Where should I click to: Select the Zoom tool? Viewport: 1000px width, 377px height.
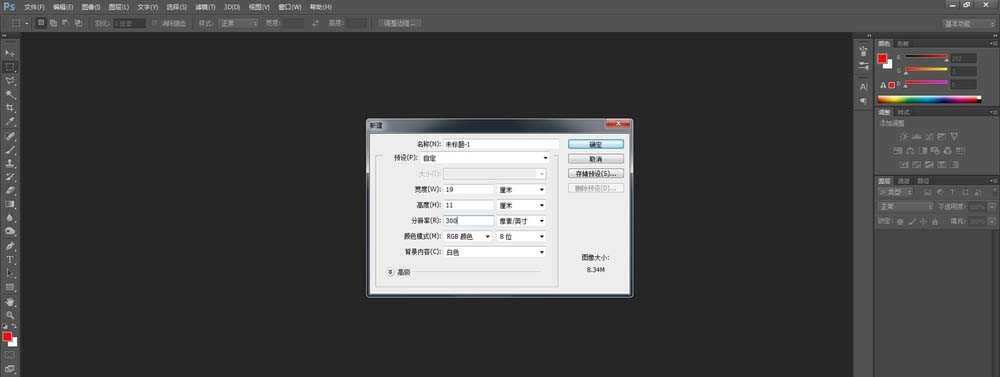point(10,315)
